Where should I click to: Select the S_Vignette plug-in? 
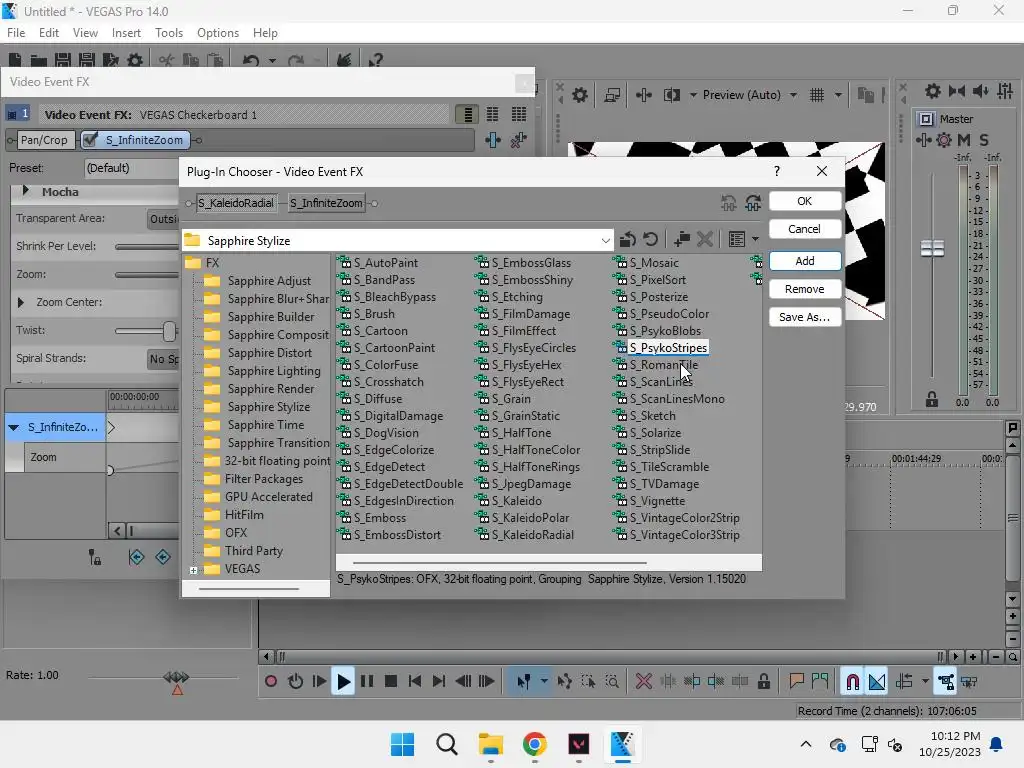pyautogui.click(x=657, y=501)
